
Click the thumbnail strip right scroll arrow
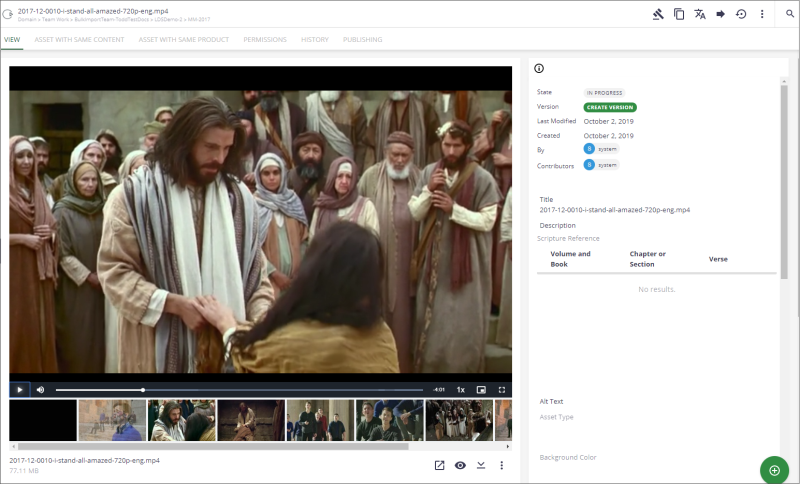click(x=508, y=446)
